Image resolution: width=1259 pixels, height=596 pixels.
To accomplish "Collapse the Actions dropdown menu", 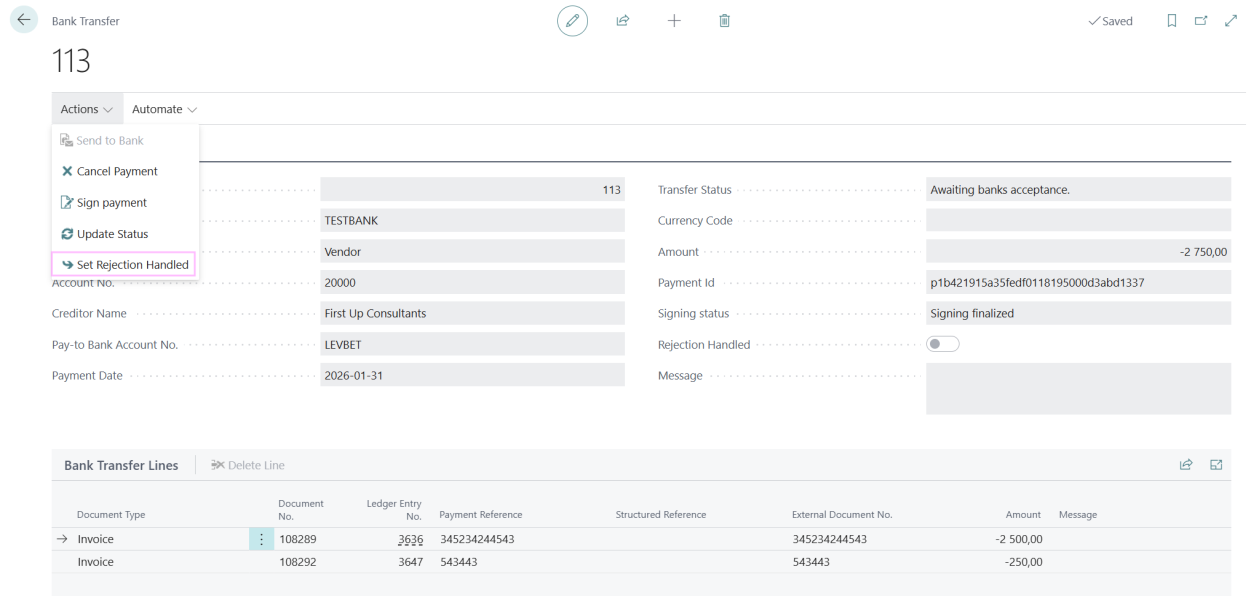I will click(86, 109).
